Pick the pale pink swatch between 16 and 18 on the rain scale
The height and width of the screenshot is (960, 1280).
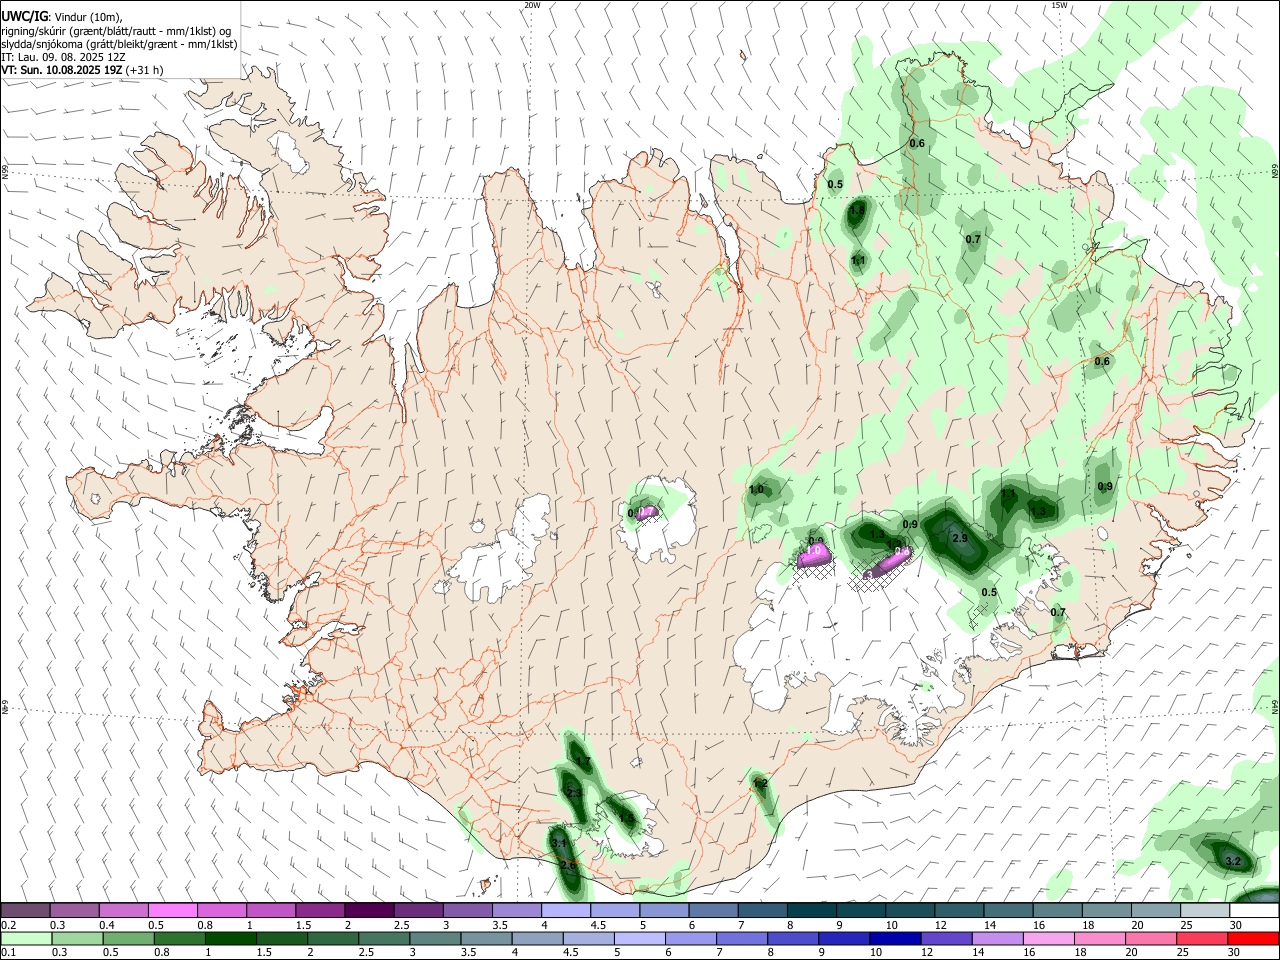pos(1048,938)
